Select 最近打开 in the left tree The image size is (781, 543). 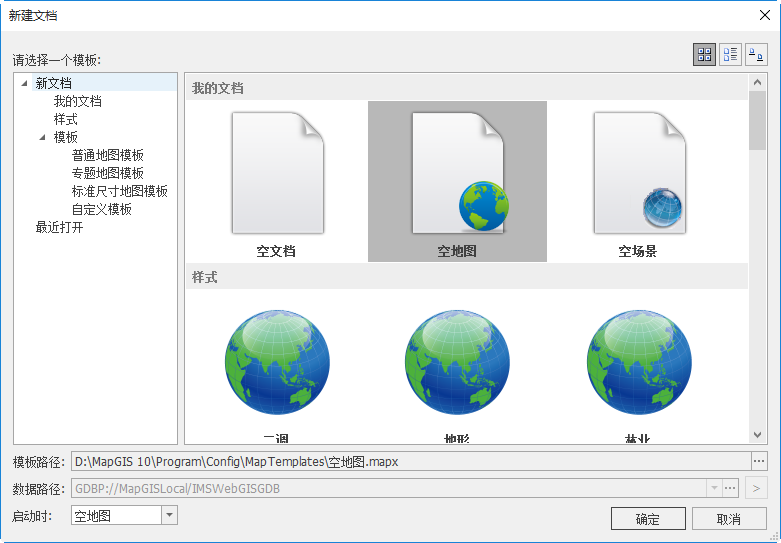tap(59, 227)
